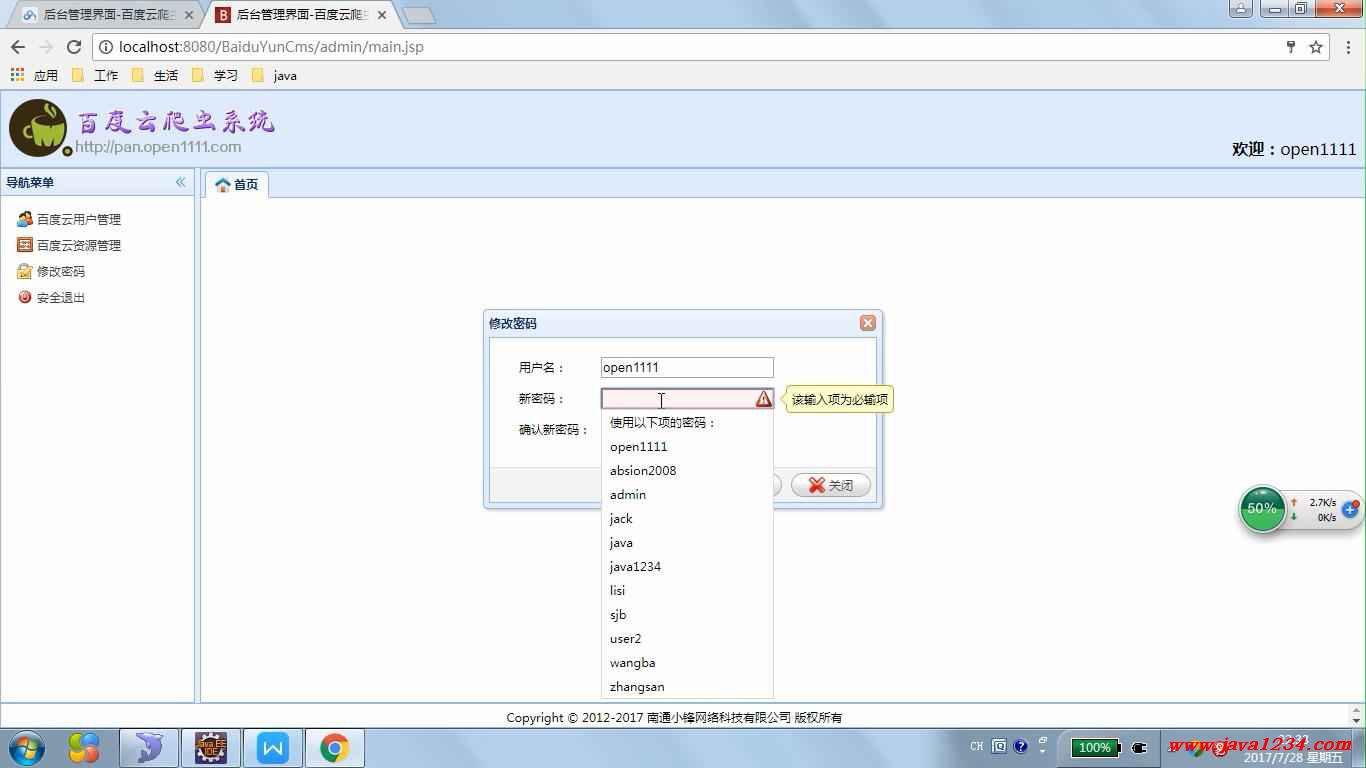This screenshot has height=768, width=1366.
Task: Open the Java EE IDE taskbar app
Action: click(211, 748)
